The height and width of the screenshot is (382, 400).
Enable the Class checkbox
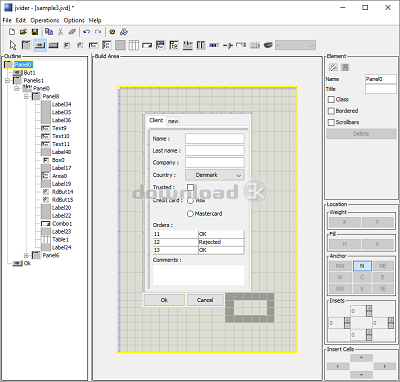point(331,99)
